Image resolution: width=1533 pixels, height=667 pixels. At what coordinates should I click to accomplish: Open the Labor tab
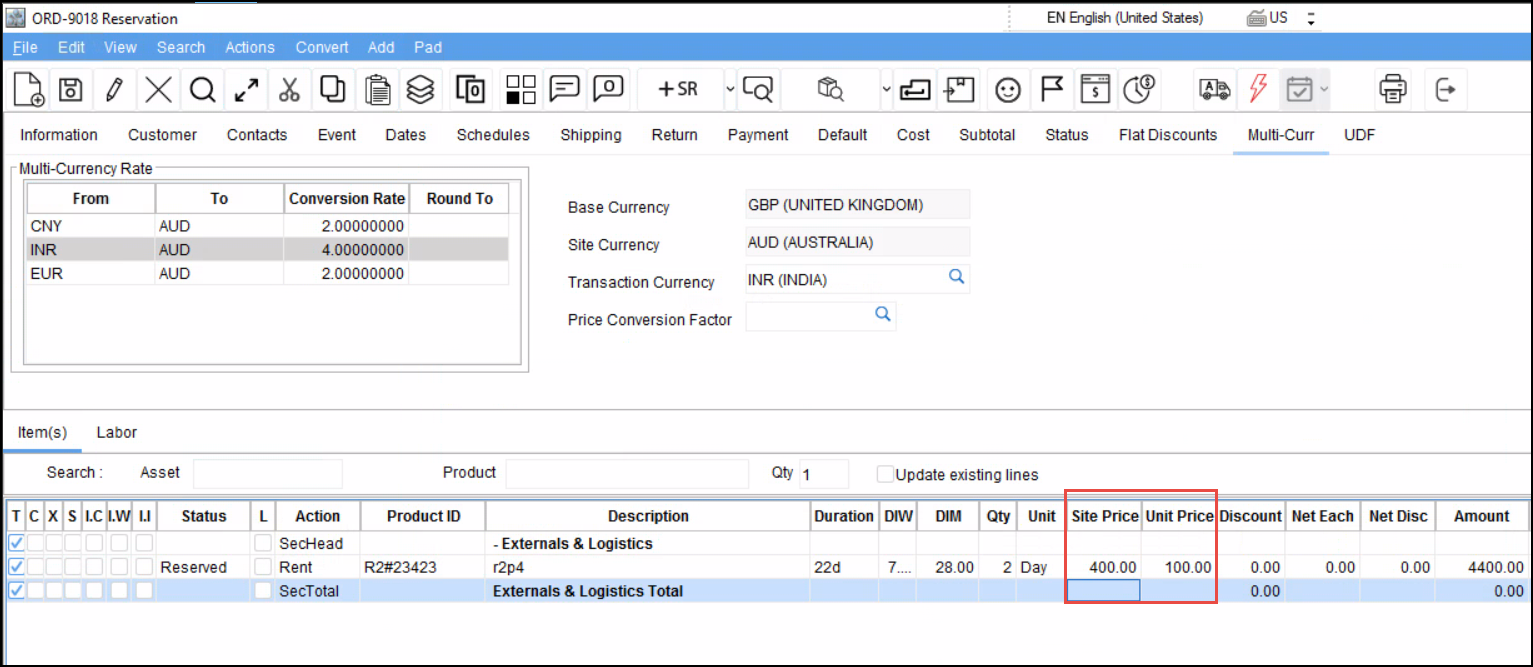click(117, 433)
